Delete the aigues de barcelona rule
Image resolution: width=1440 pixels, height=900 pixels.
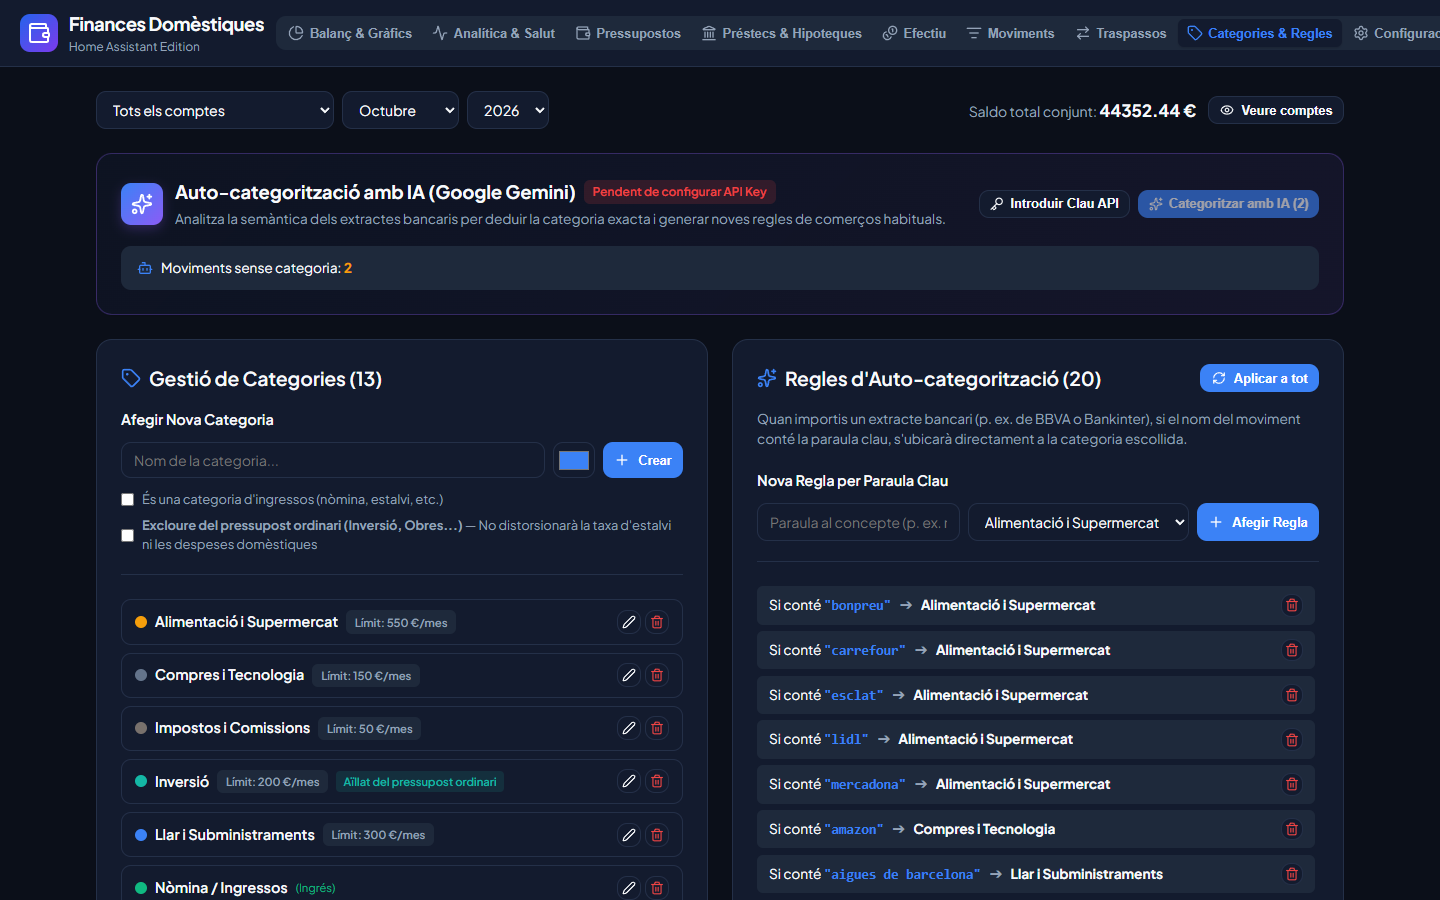click(x=1292, y=874)
